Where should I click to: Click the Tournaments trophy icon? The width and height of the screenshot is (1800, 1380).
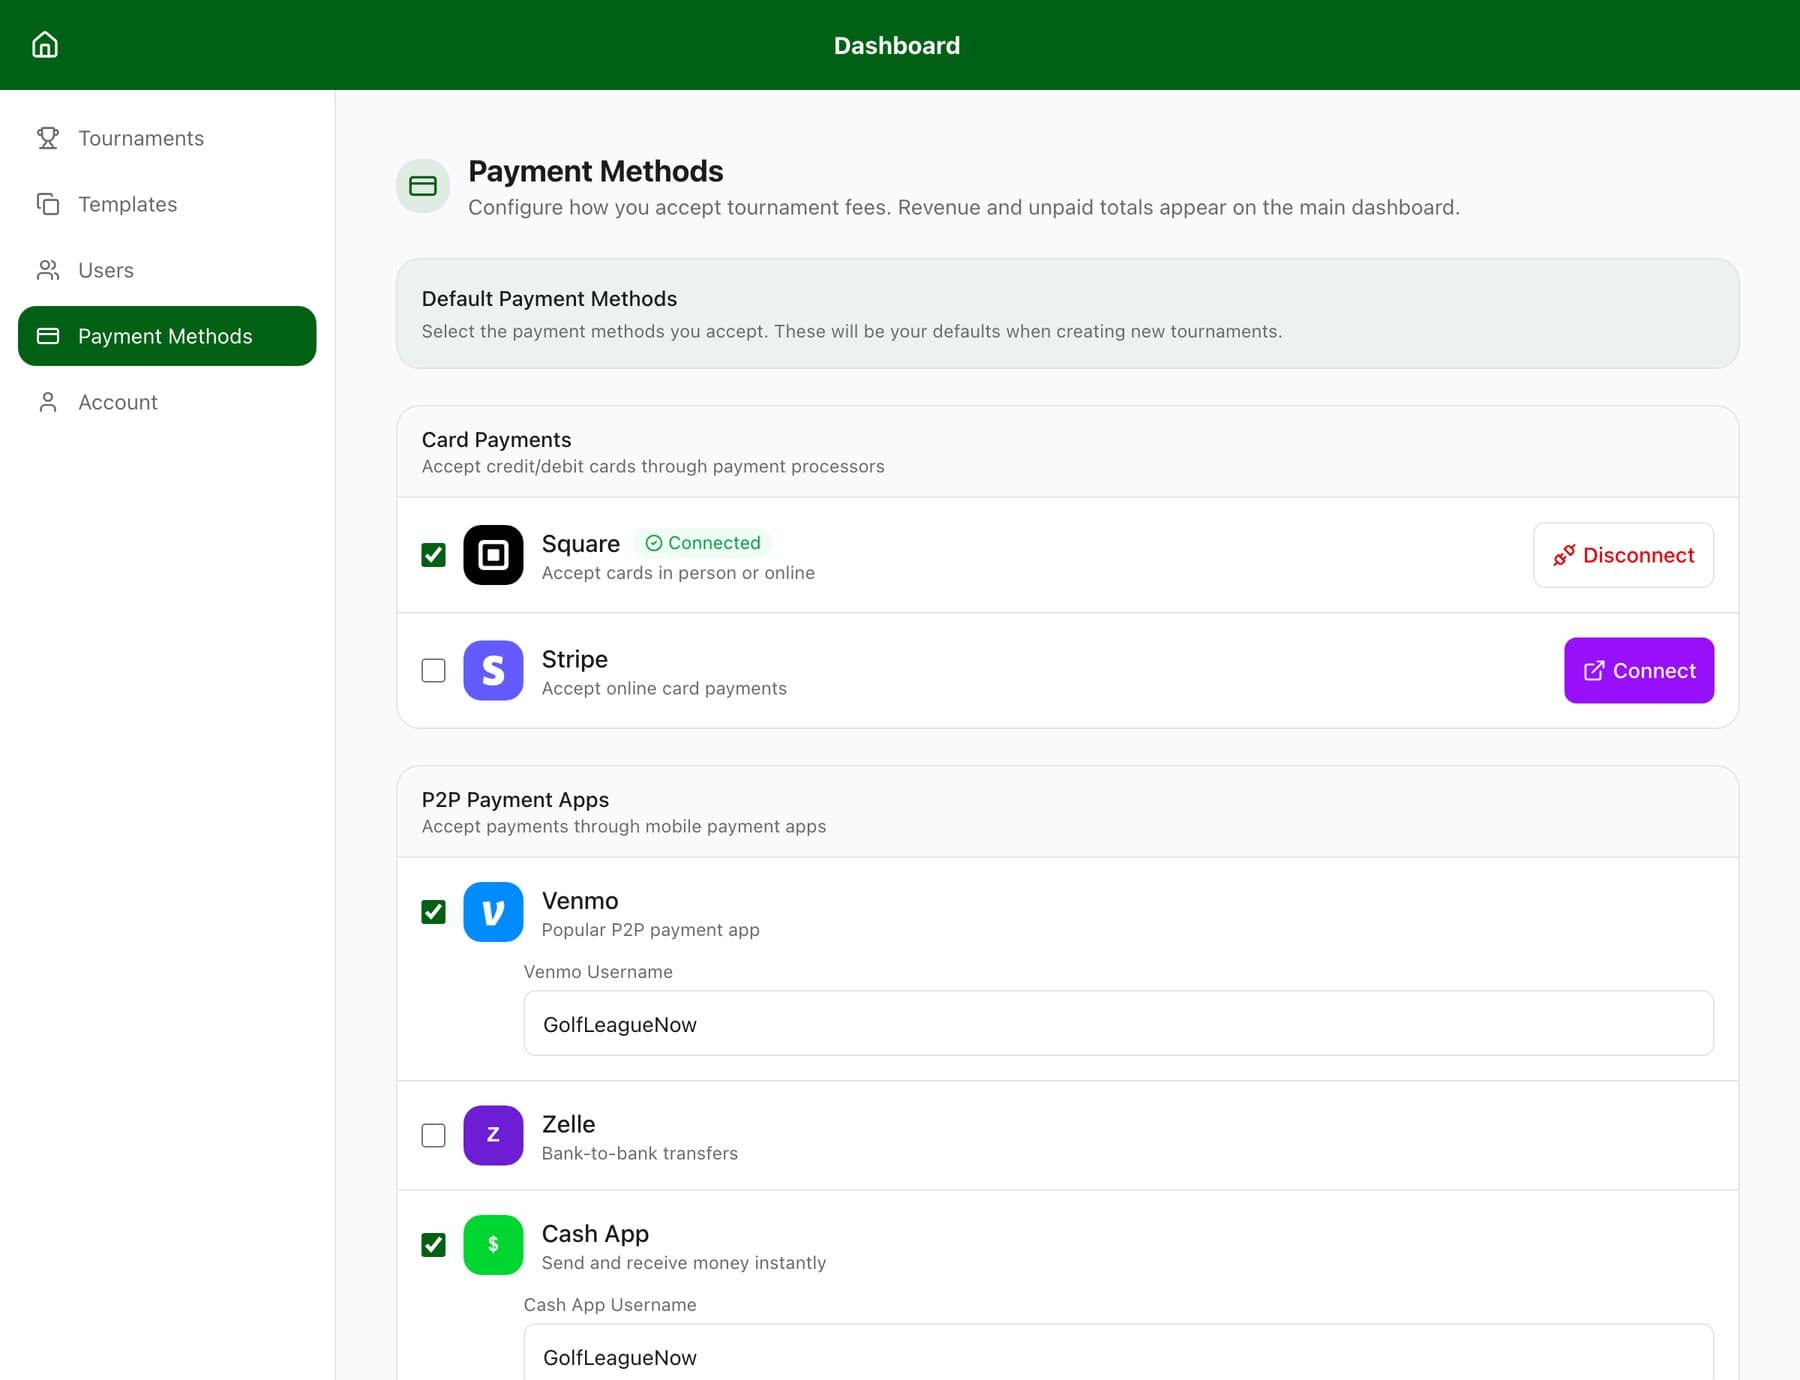click(x=48, y=138)
